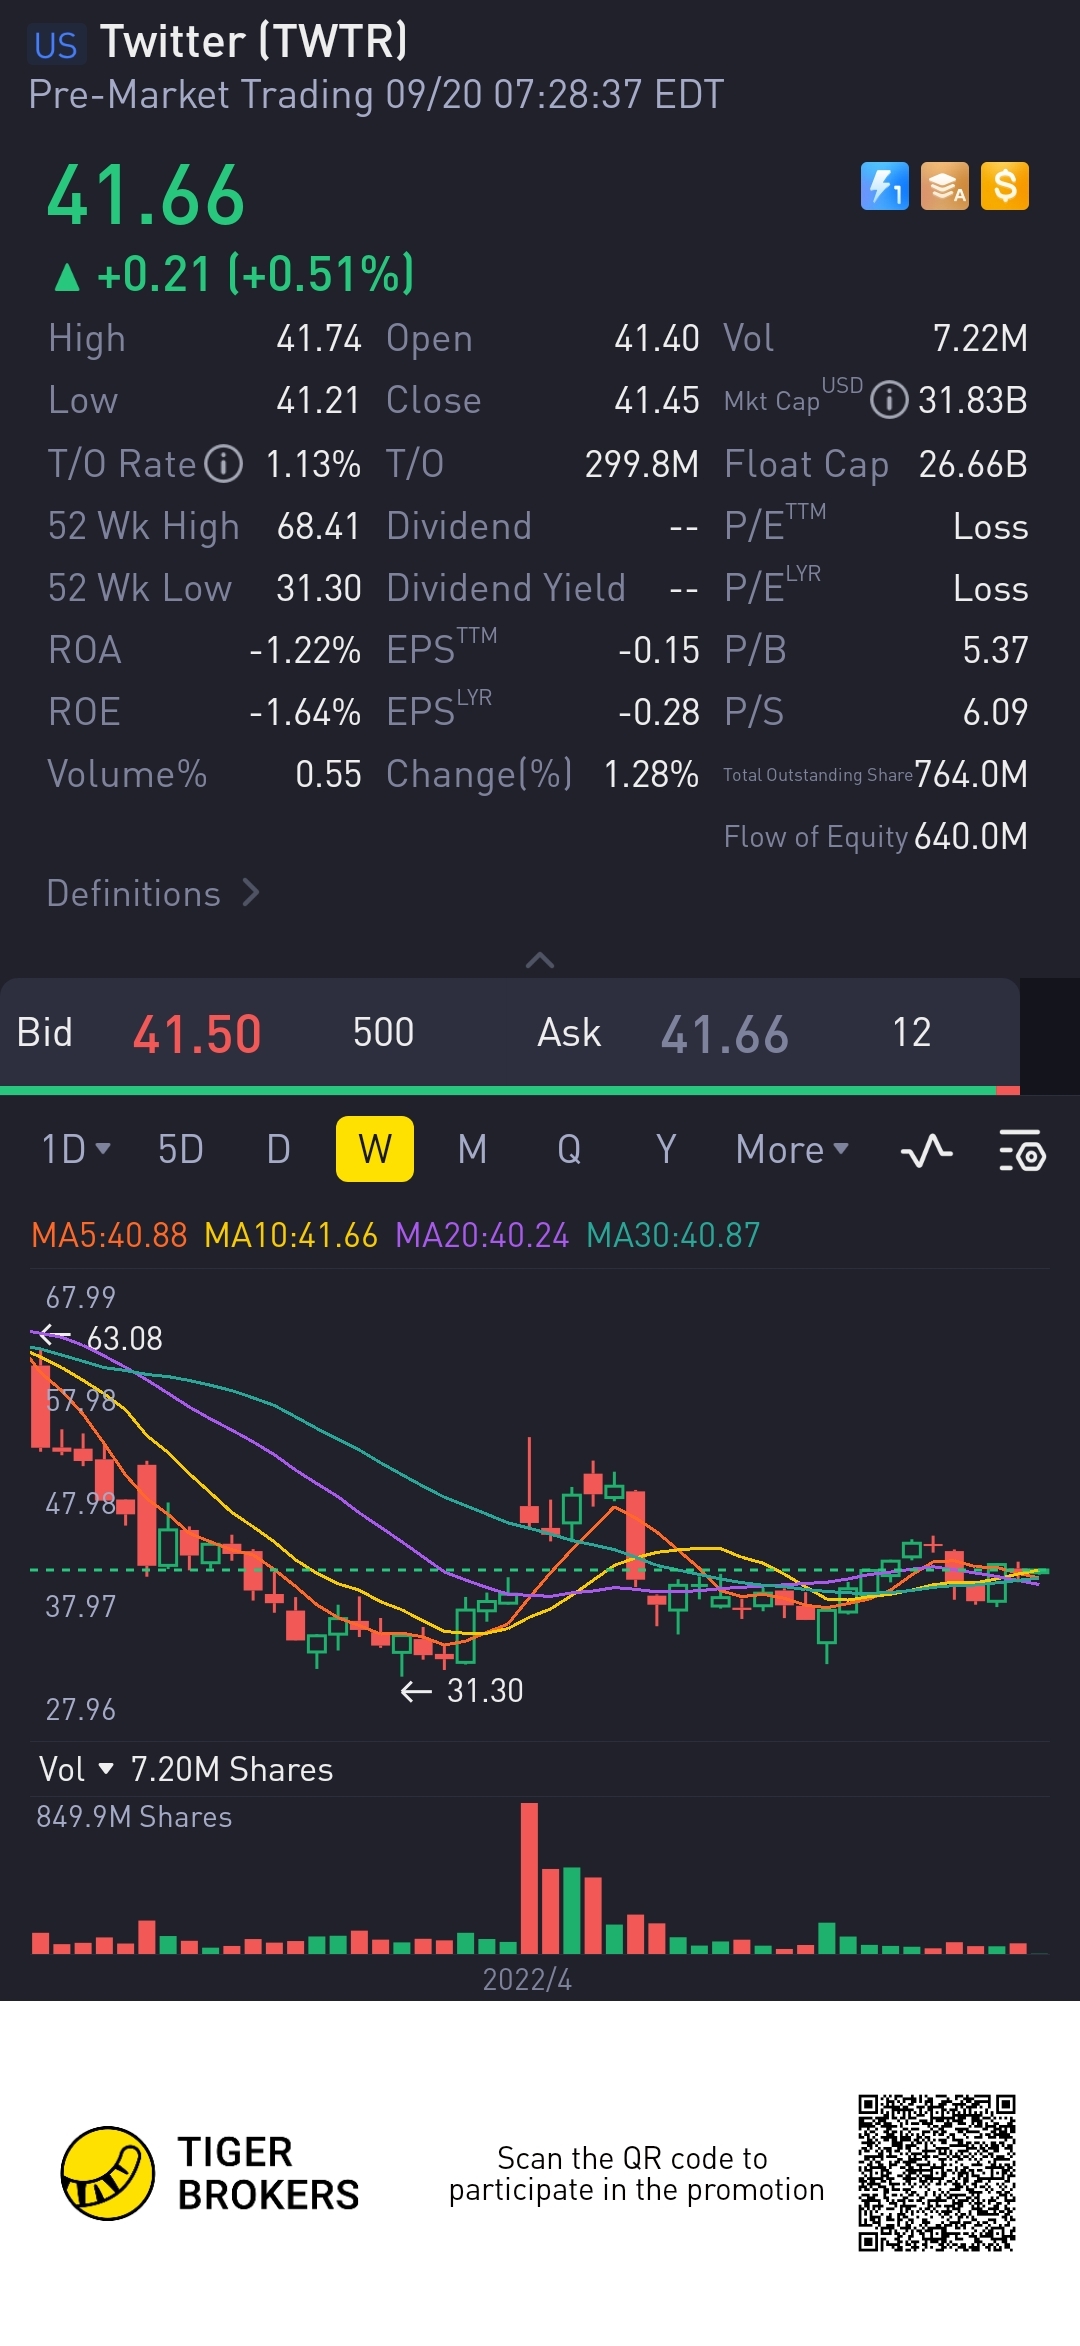The height and width of the screenshot is (2346, 1080).
Task: Tap the Twitter (TWTR) title
Action: point(254,41)
